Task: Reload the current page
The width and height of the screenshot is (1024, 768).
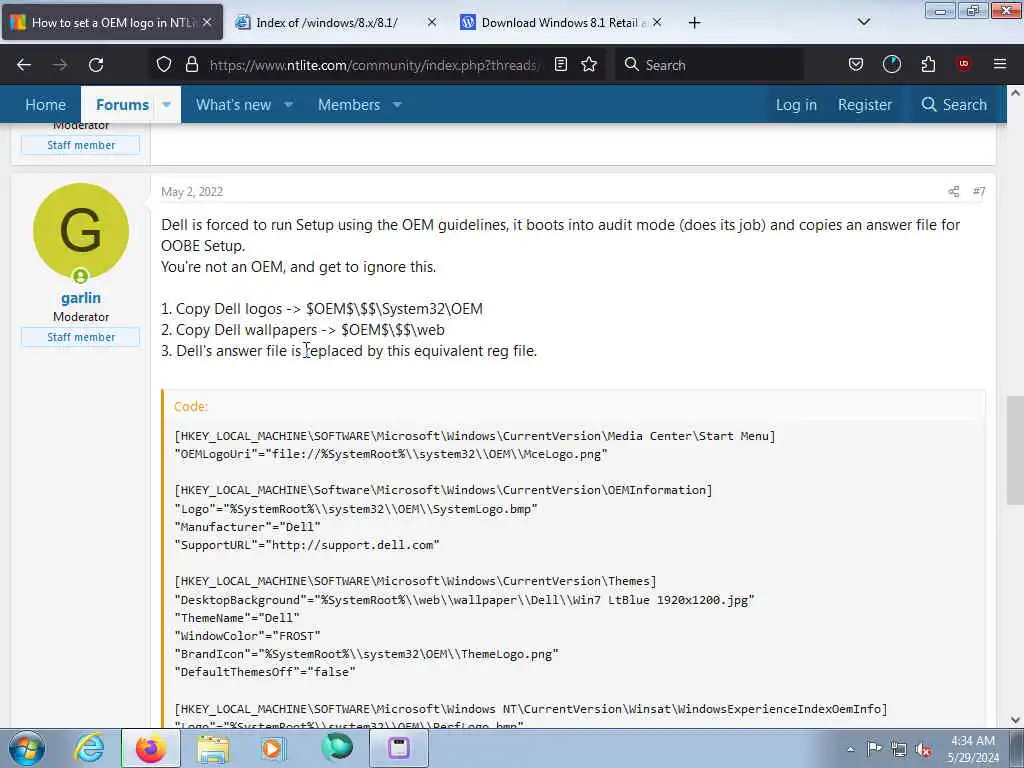Action: (96, 65)
